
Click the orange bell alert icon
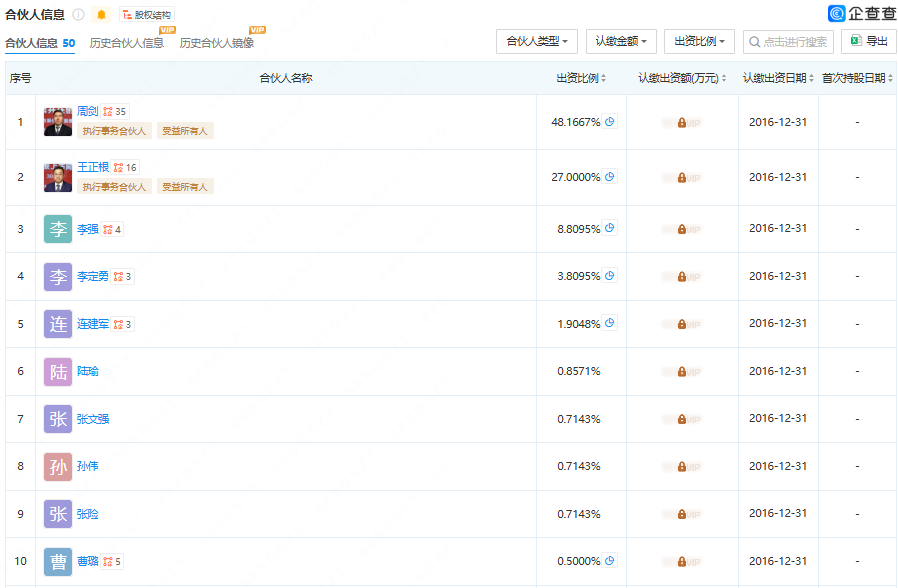101,15
